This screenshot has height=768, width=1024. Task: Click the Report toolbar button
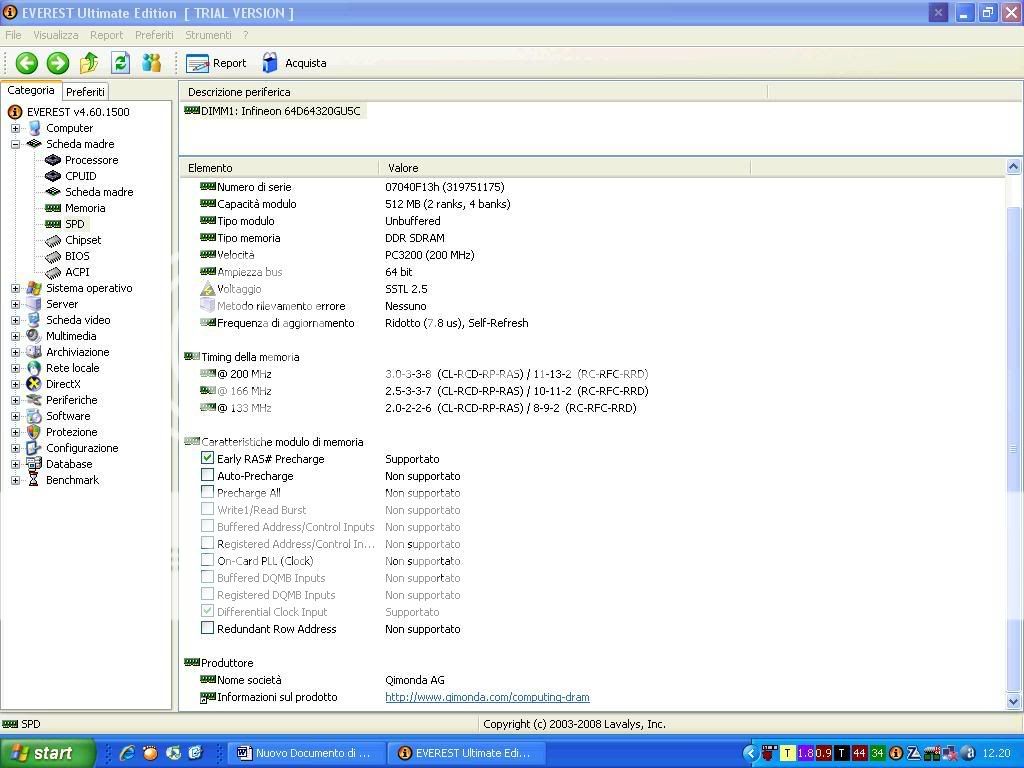click(216, 63)
